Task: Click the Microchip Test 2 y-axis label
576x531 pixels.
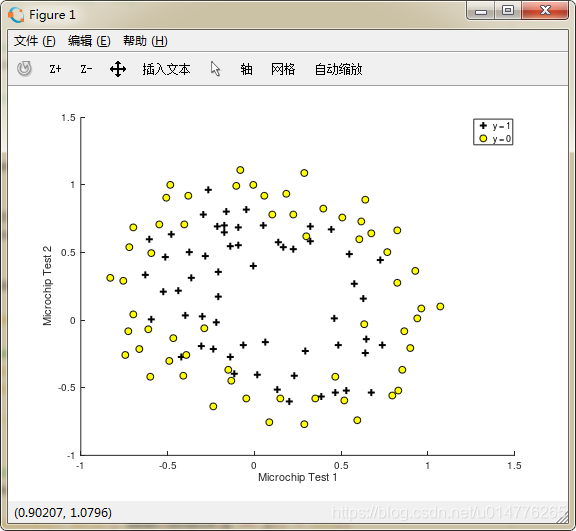Action: click(47, 285)
